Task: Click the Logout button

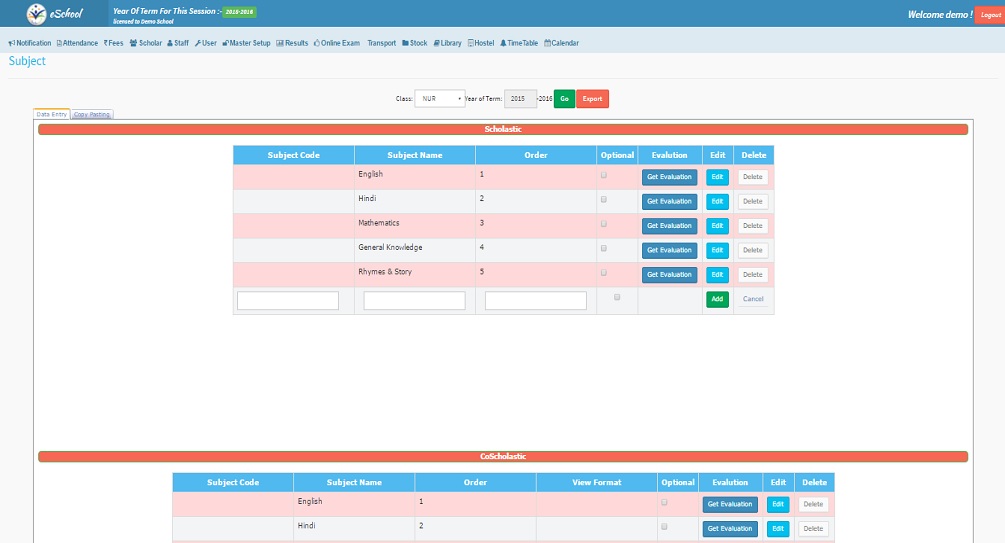Action: pyautogui.click(x=988, y=15)
